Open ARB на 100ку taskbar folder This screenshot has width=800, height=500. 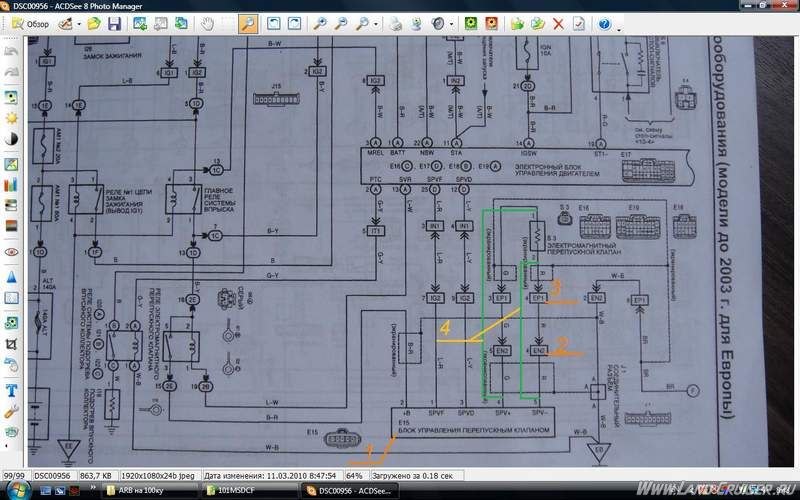tap(150, 491)
